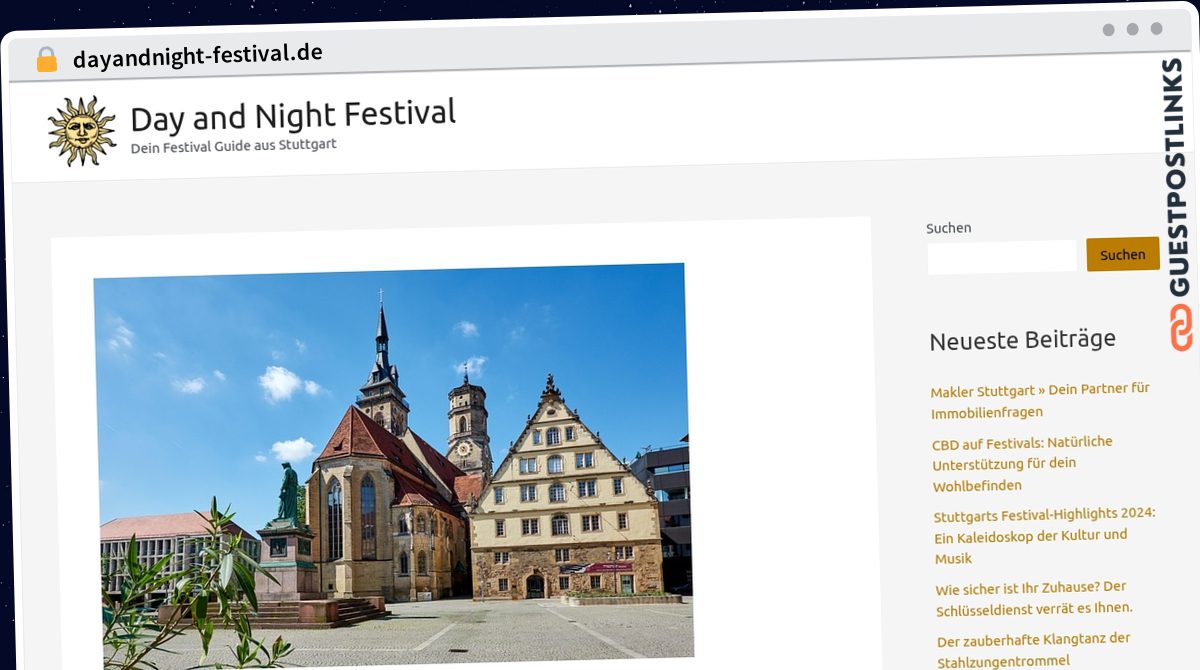Open the Klangtanz der Stahlzungentrommel post
The image size is (1200, 670).
click(1034, 649)
